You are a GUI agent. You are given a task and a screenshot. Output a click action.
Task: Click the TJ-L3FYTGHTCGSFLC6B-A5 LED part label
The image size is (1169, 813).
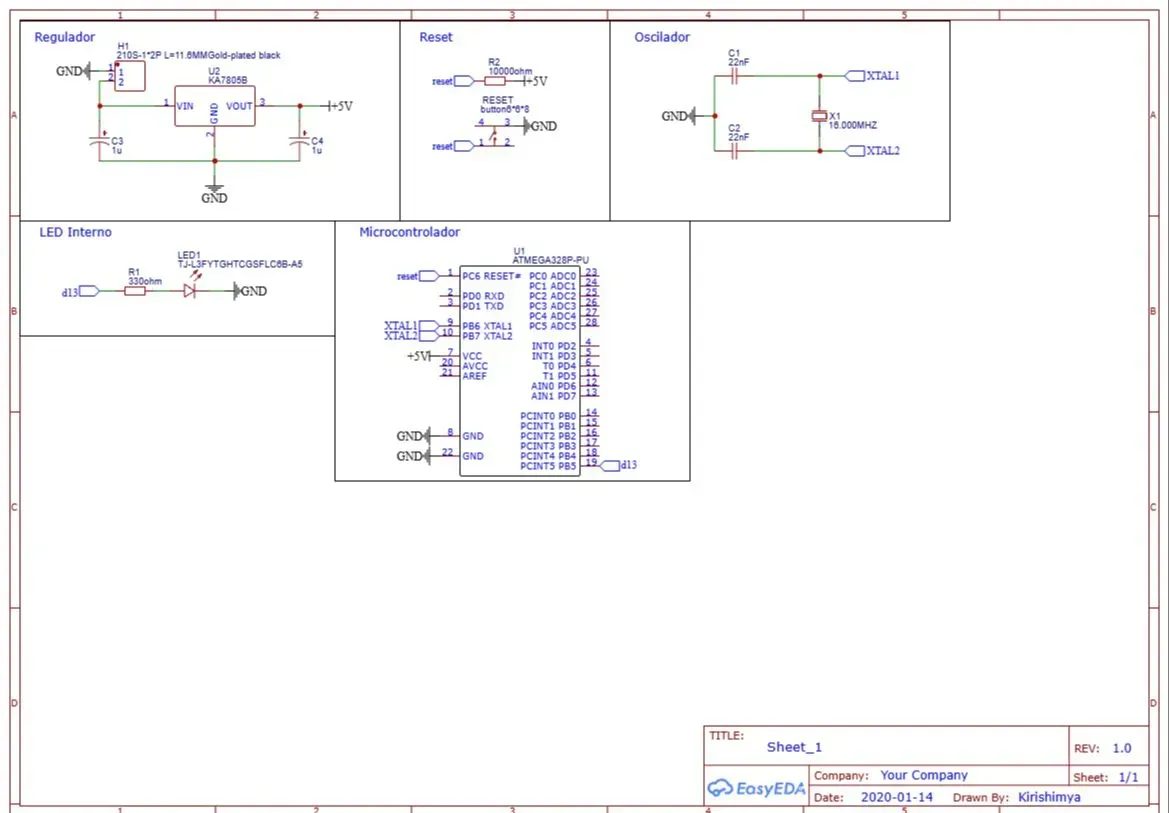pos(239,264)
